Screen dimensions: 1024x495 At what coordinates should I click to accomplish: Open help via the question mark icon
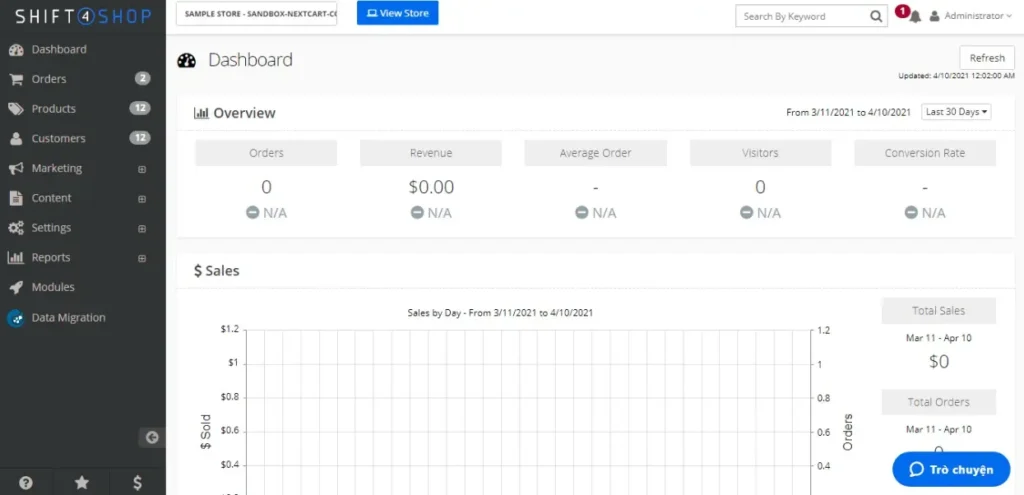[25, 483]
